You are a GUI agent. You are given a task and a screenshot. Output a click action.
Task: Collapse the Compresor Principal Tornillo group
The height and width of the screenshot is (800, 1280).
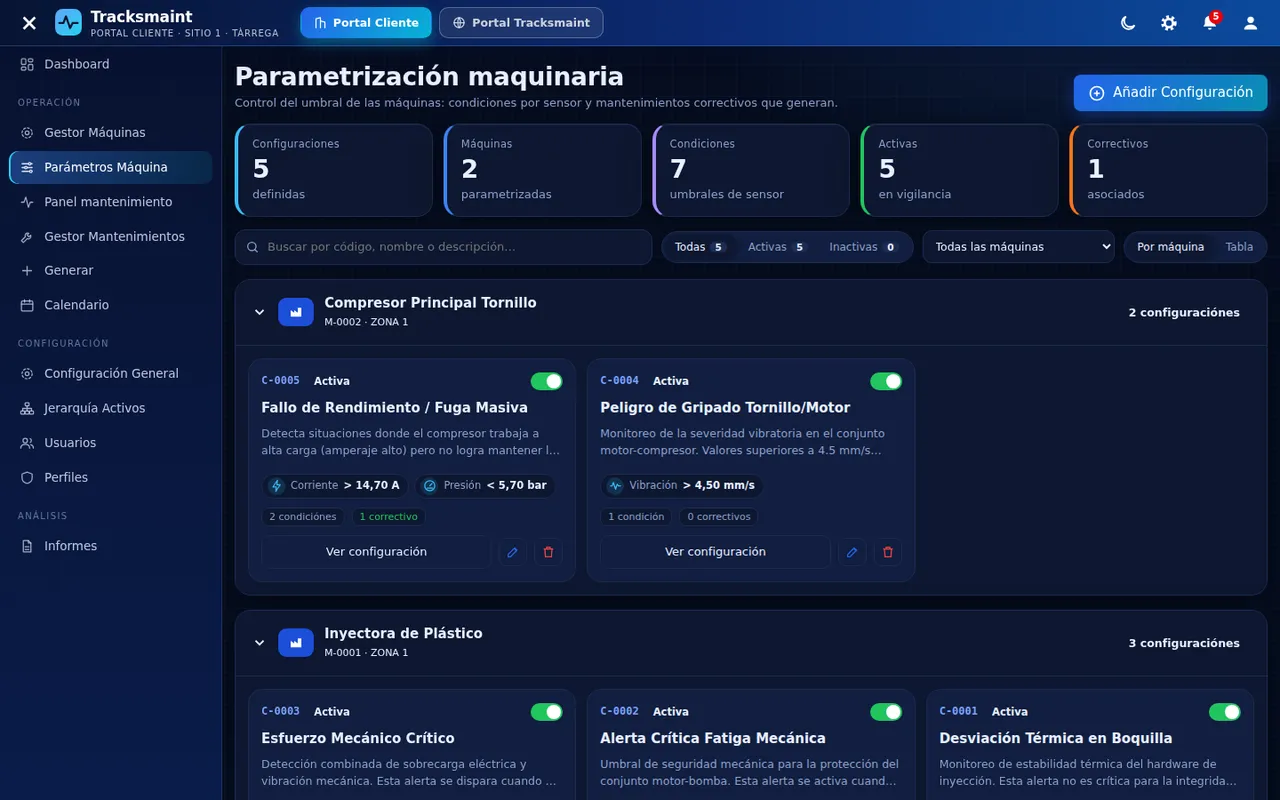click(260, 312)
